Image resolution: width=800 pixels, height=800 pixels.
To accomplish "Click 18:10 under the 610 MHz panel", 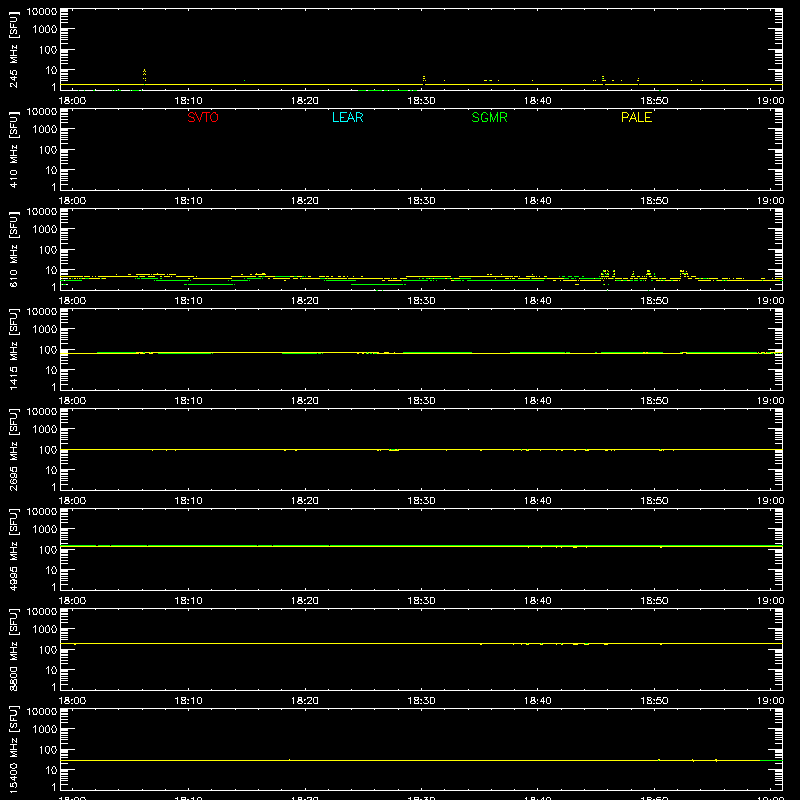I will point(188,301).
